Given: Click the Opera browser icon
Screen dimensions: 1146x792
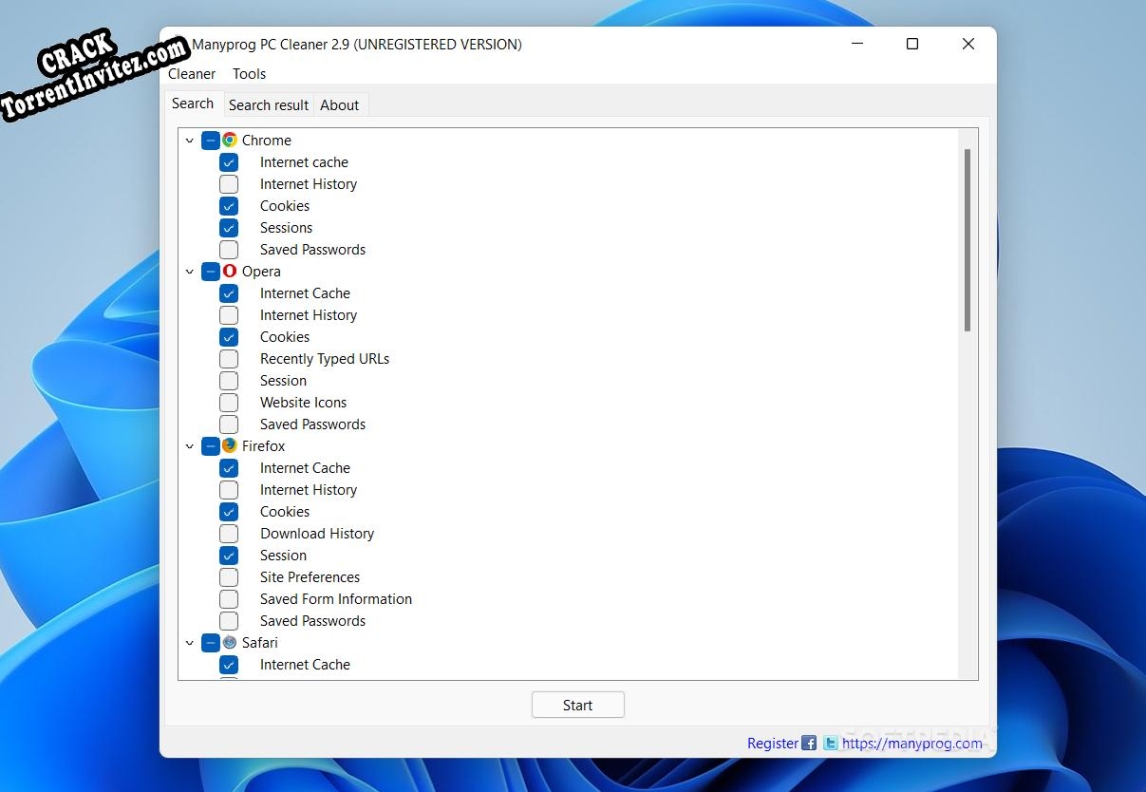Looking at the screenshot, I should (228, 271).
